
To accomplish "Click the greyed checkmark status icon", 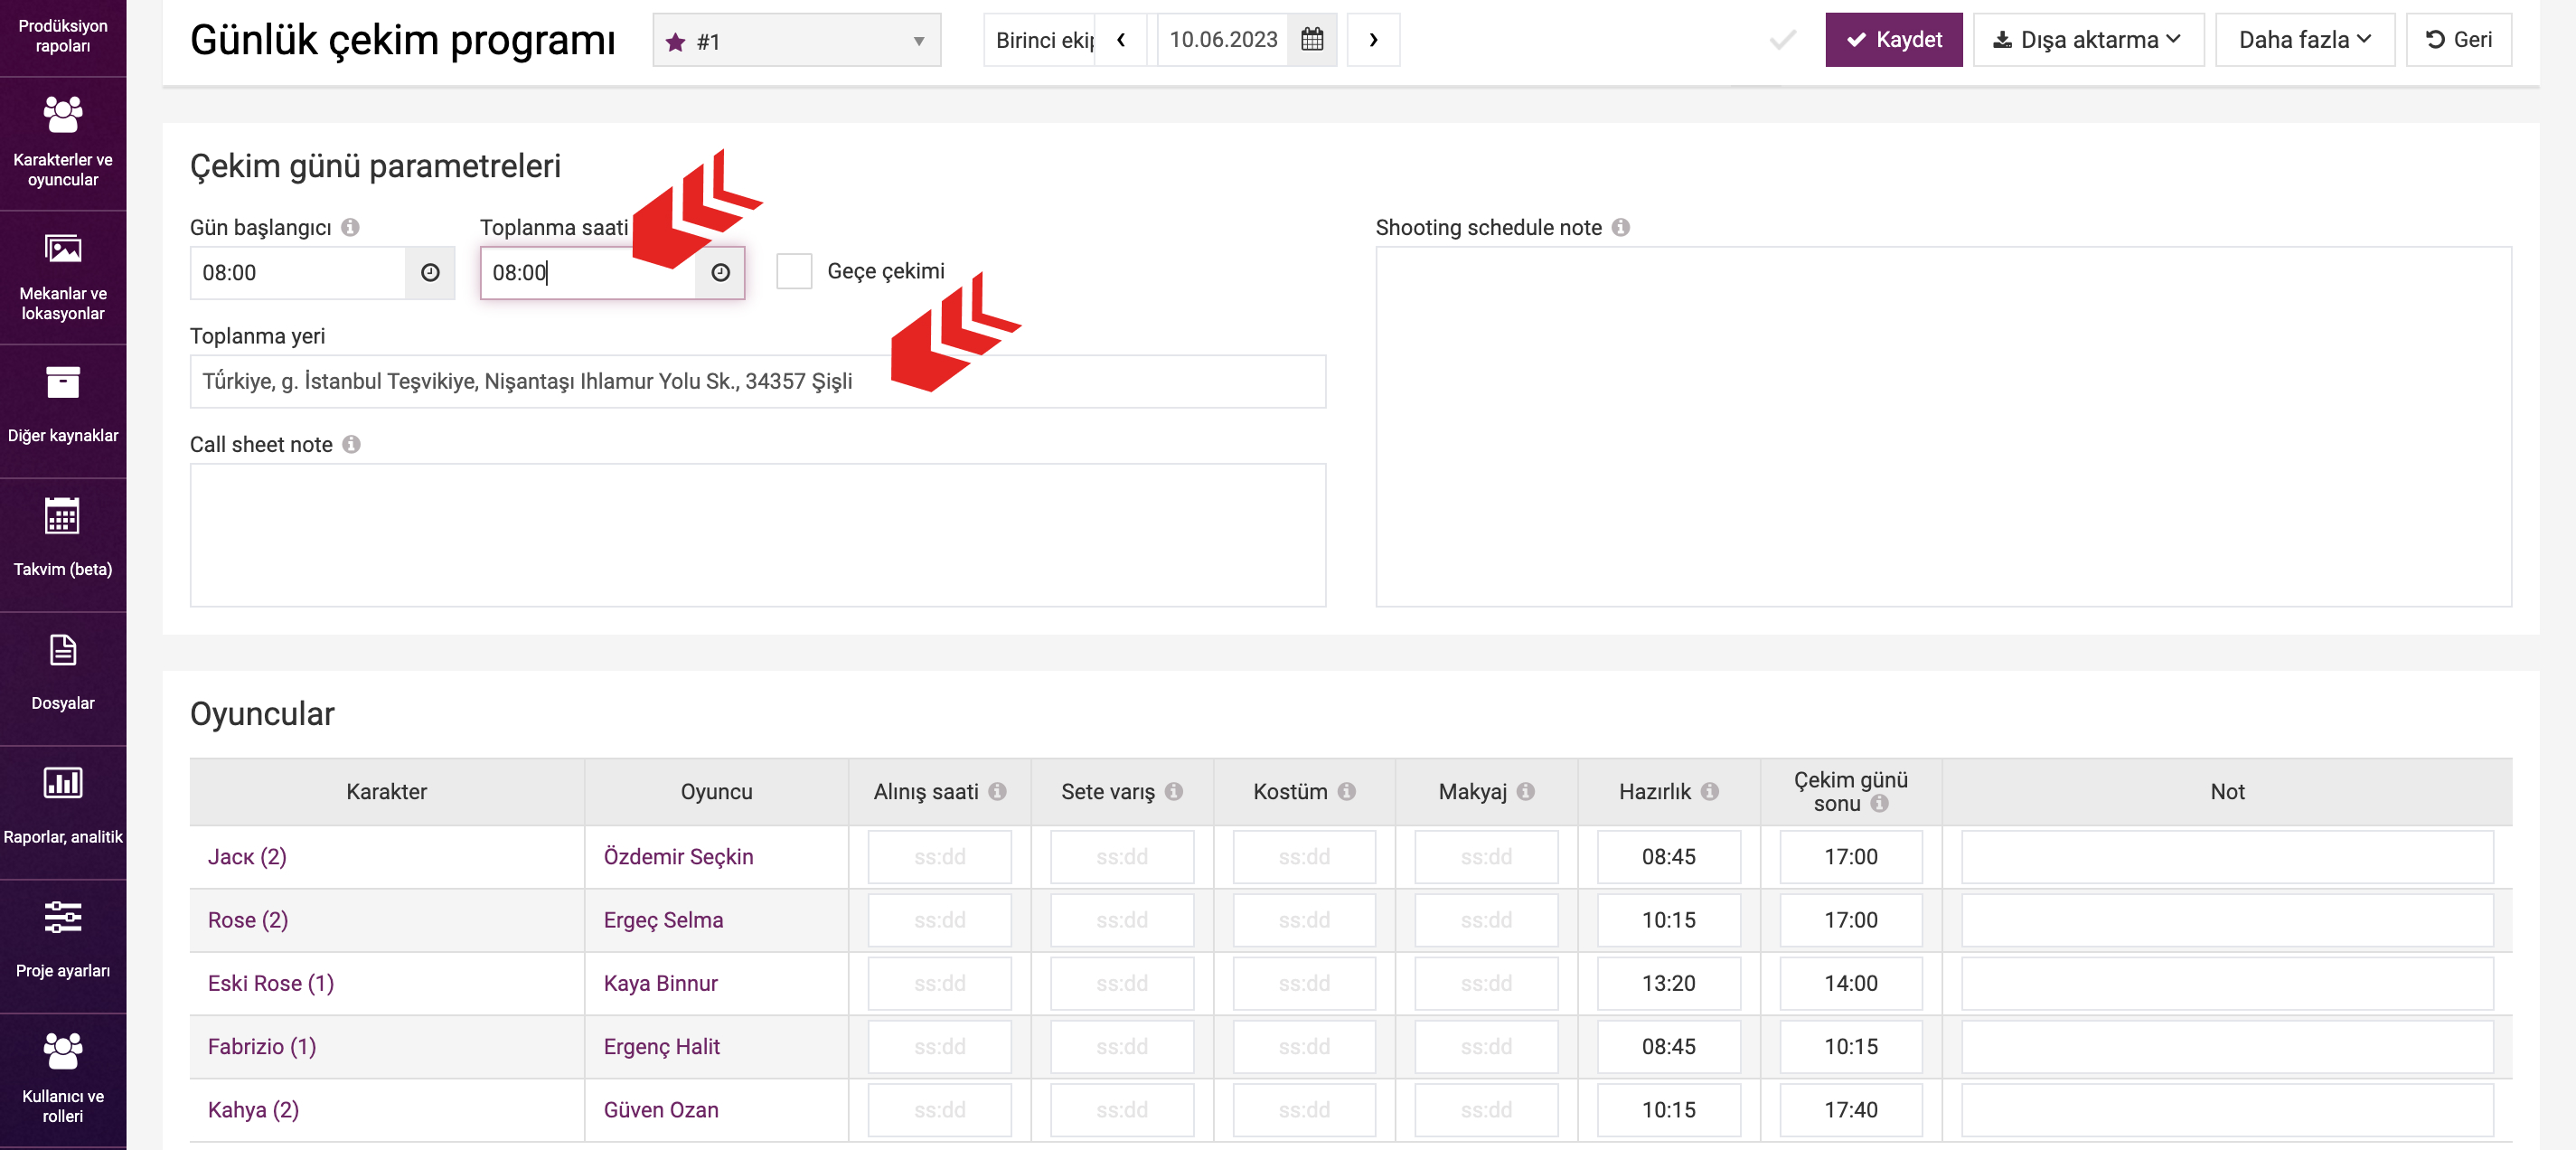I will click(1782, 40).
